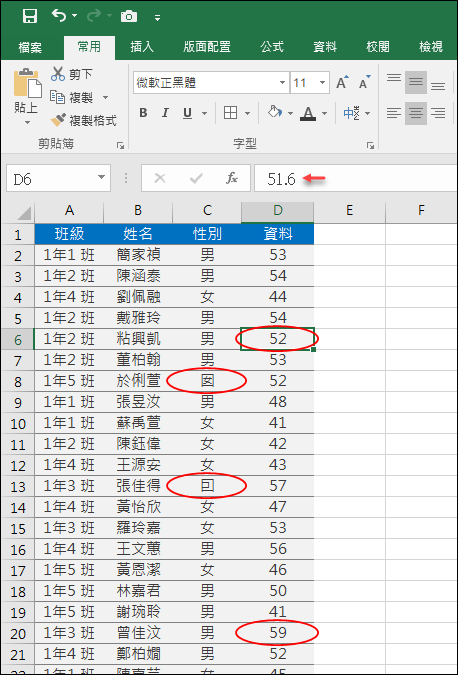
Task: Expand the 複製 dropdown arrow
Action: pos(105,98)
